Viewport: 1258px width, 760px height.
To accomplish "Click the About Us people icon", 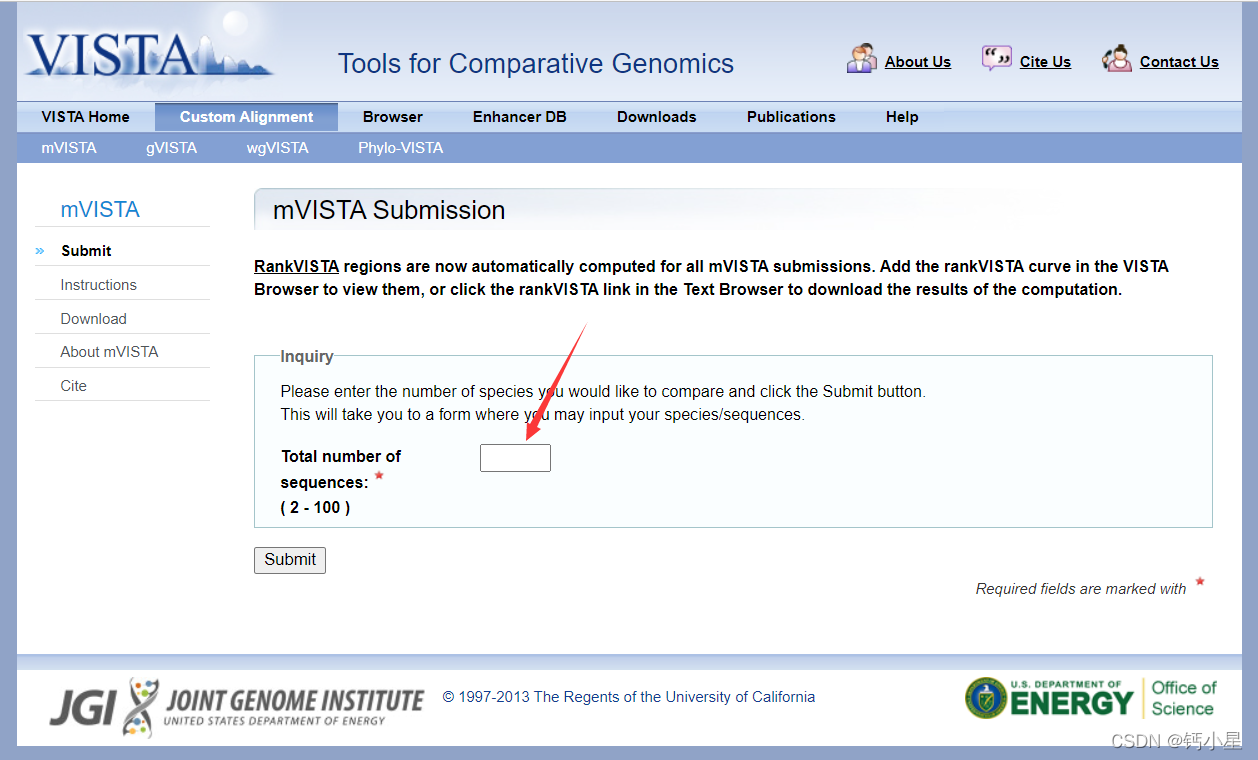I will point(861,59).
